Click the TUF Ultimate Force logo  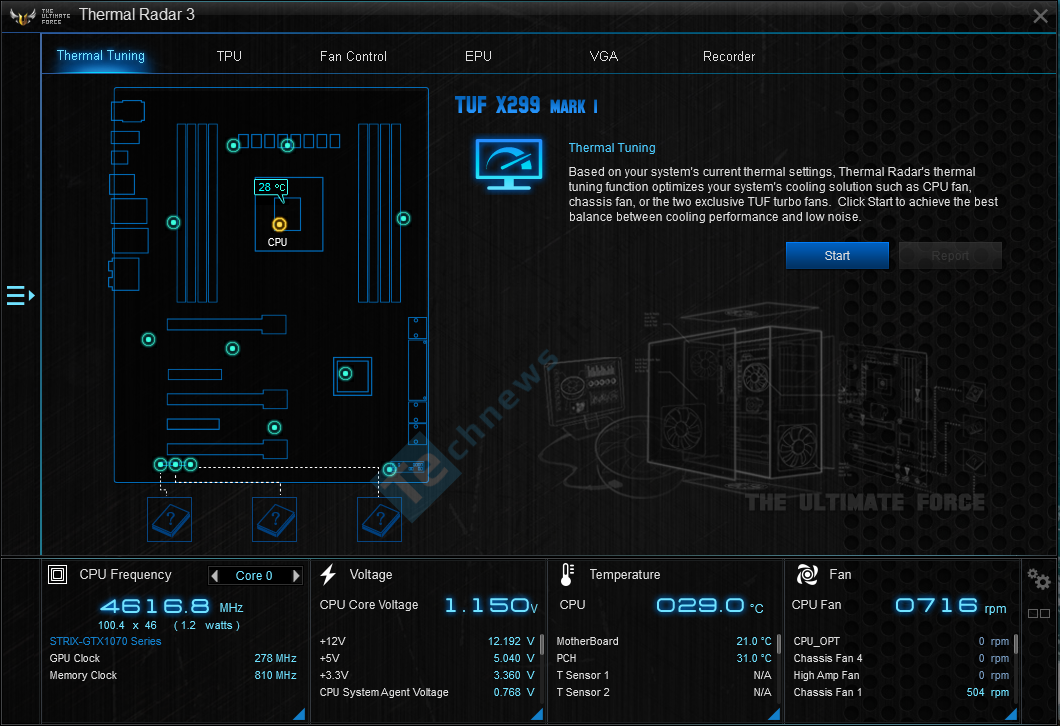tap(39, 16)
